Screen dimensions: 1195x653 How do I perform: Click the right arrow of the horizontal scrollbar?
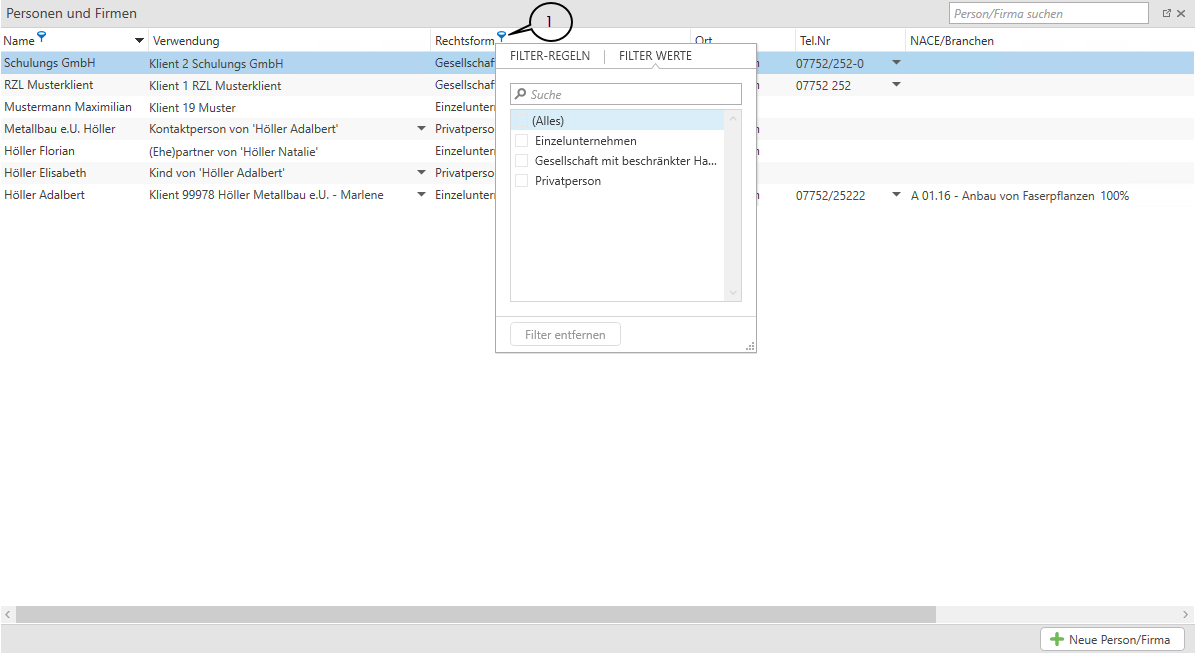tap(1187, 614)
